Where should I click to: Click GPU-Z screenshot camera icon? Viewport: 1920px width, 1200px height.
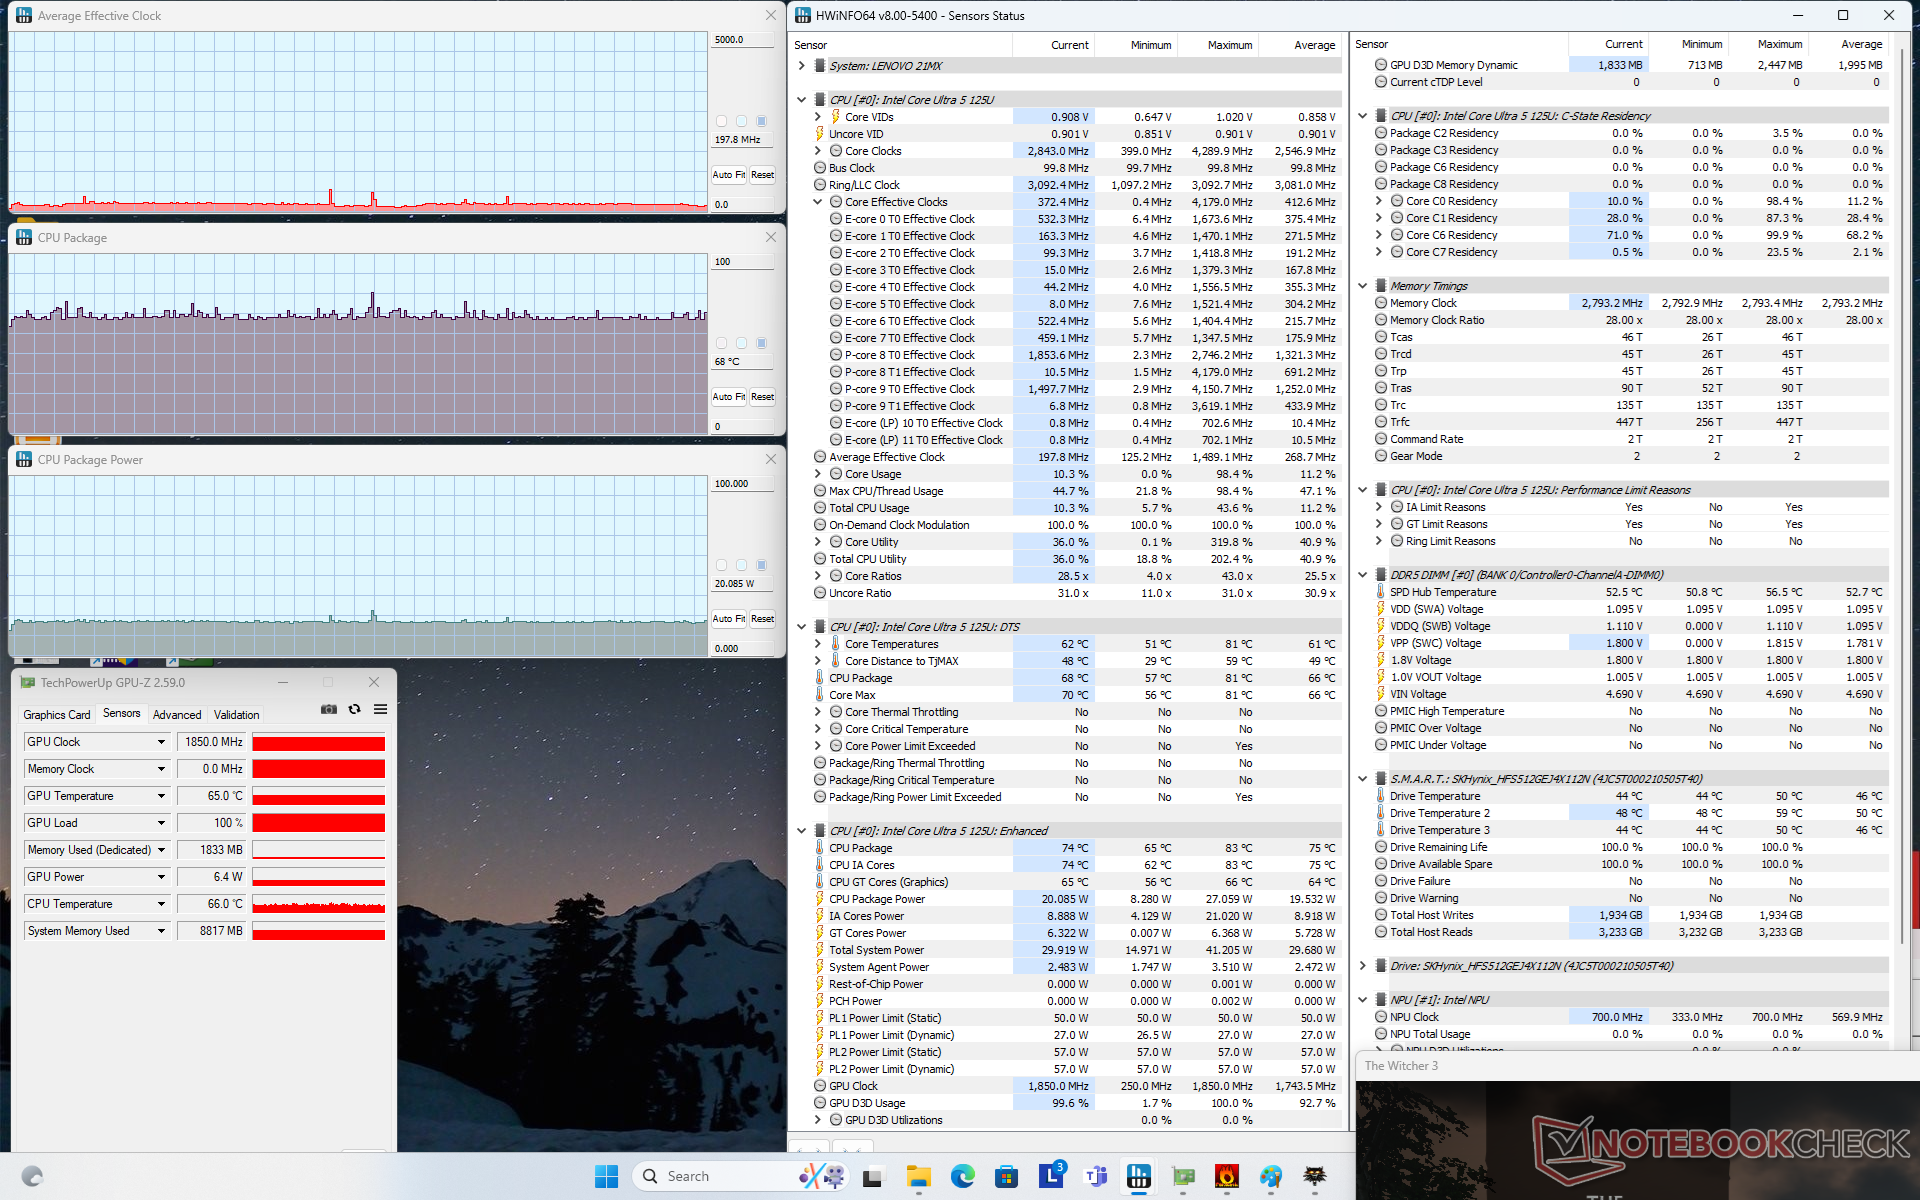[328, 709]
